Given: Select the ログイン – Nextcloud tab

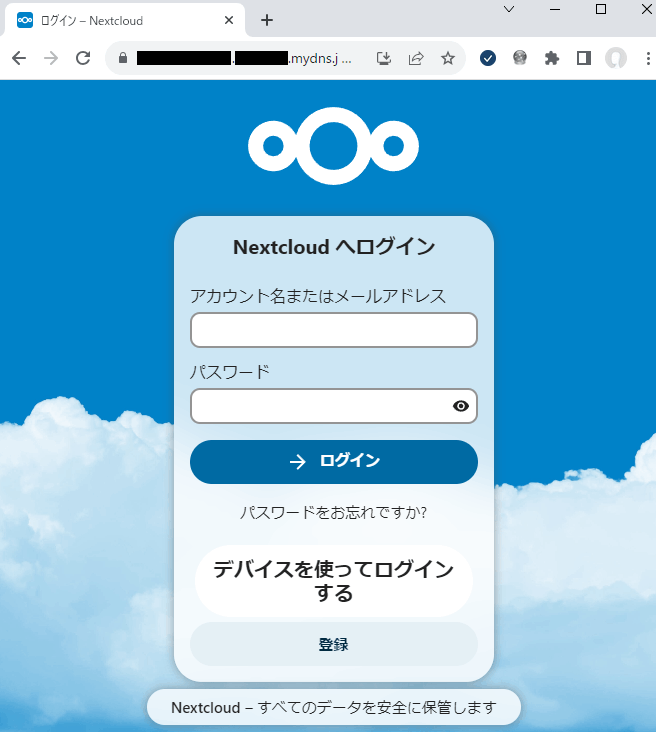Looking at the screenshot, I should click(x=124, y=20).
